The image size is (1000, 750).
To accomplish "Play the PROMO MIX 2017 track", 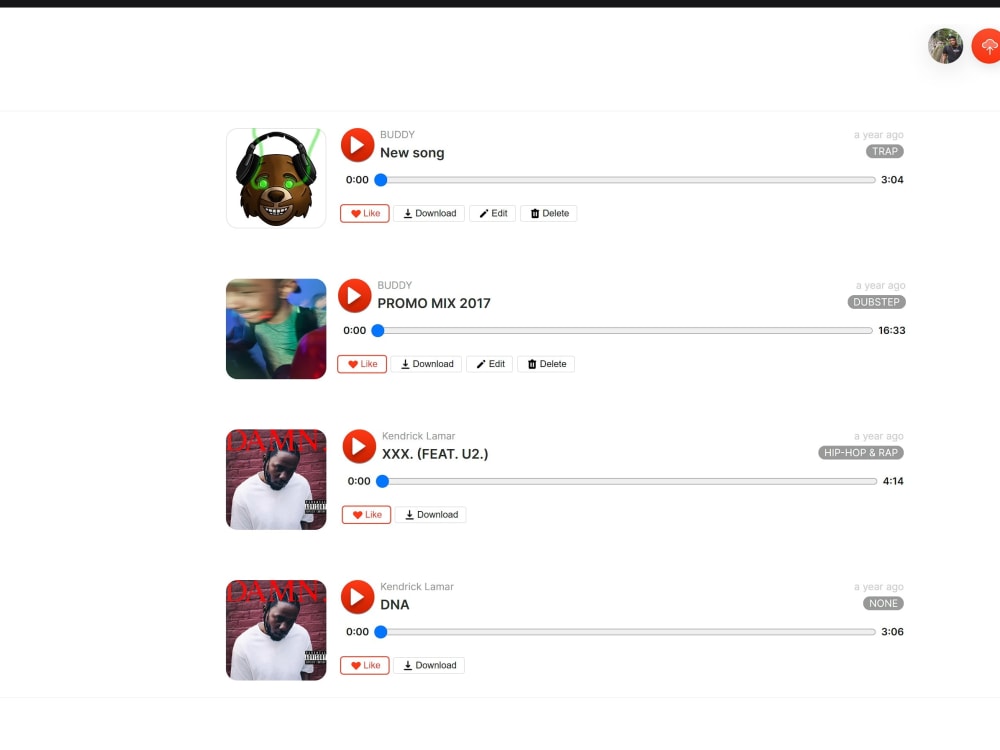I will (x=355, y=295).
